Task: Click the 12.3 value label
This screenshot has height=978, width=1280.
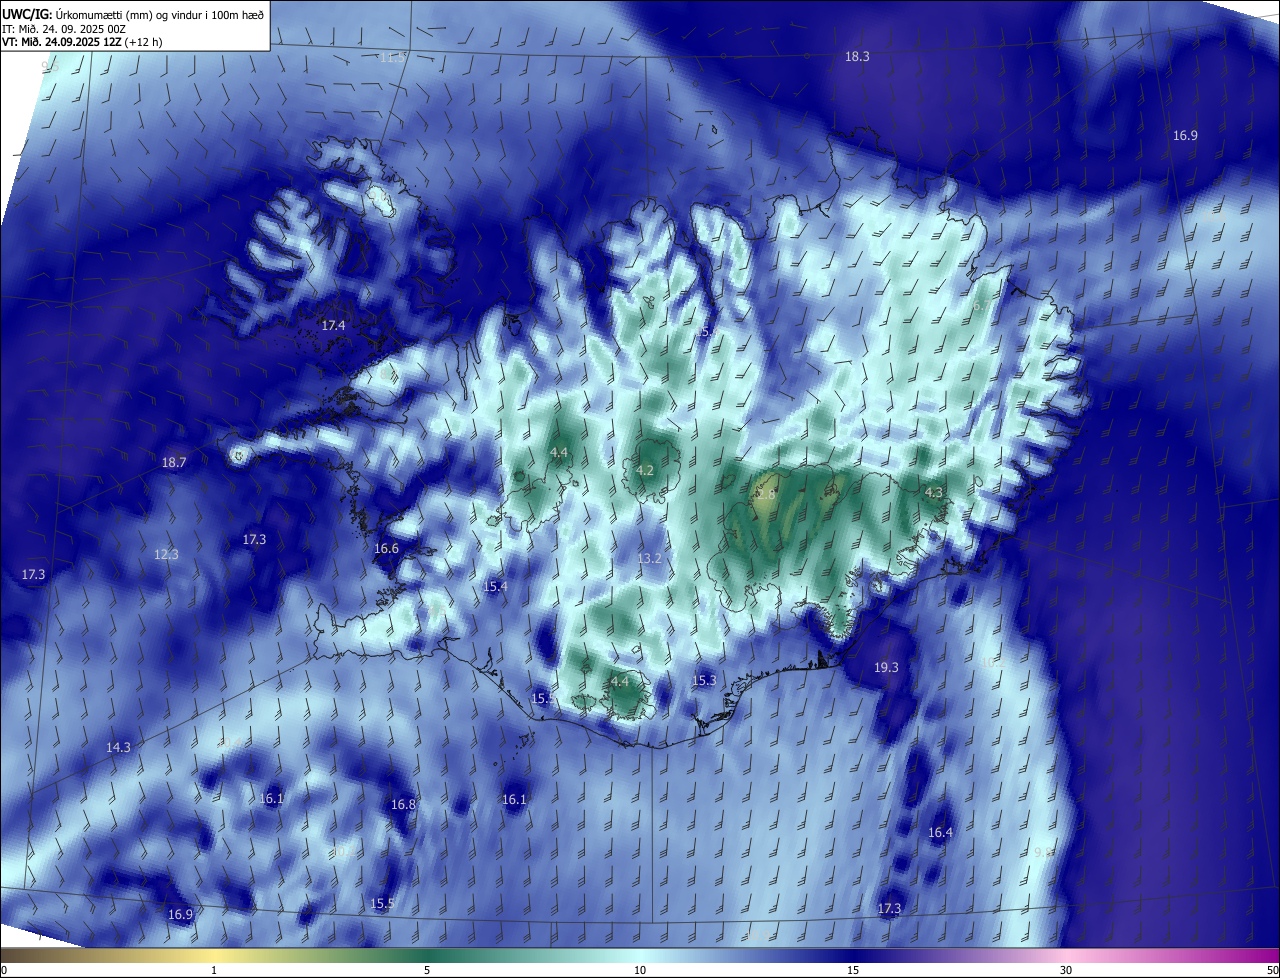Action: click(x=166, y=555)
